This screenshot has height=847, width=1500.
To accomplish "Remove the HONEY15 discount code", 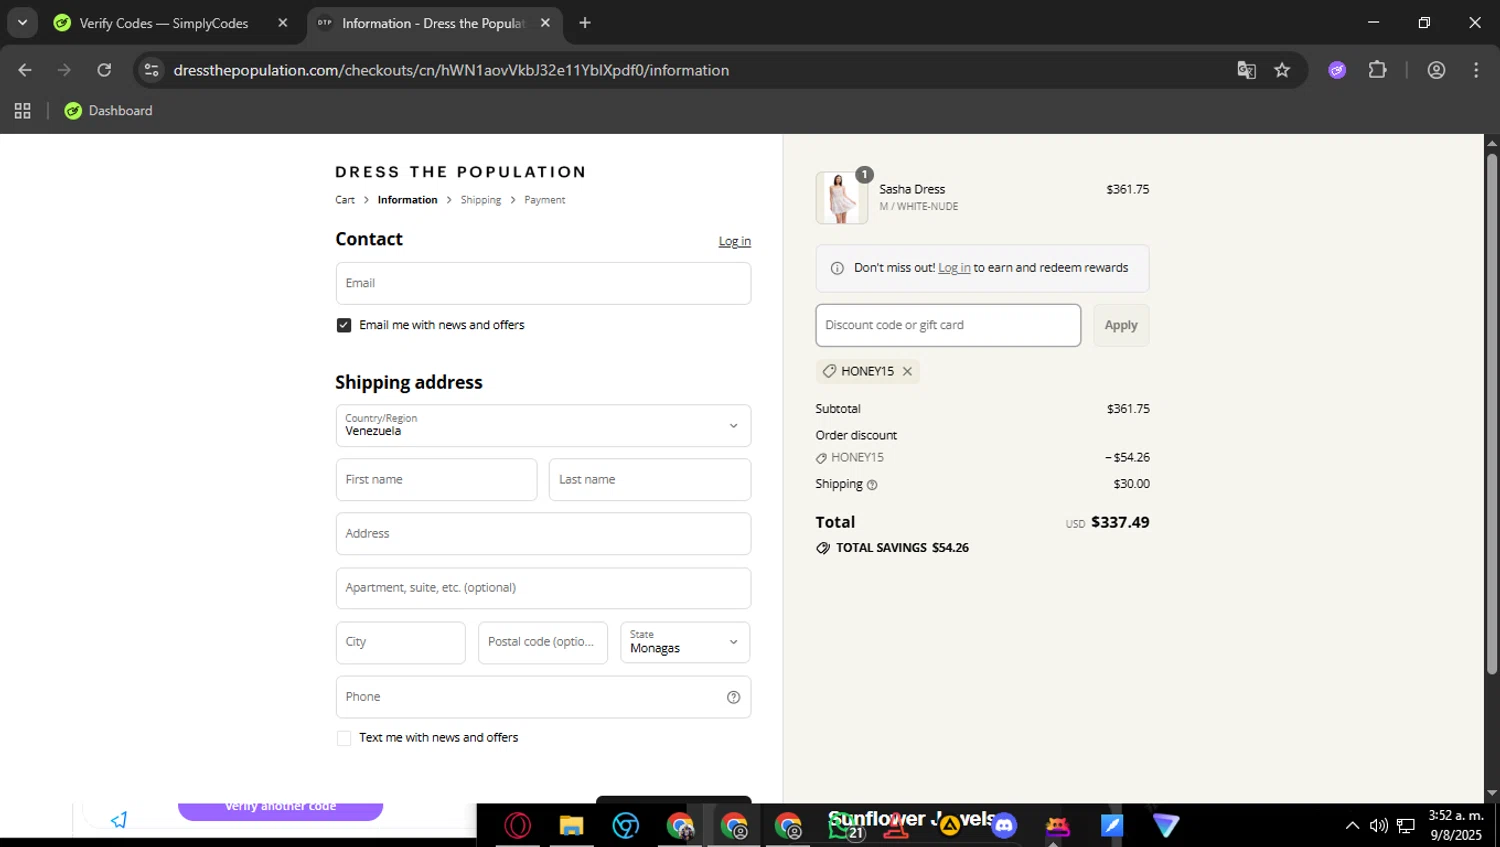I will [x=907, y=371].
